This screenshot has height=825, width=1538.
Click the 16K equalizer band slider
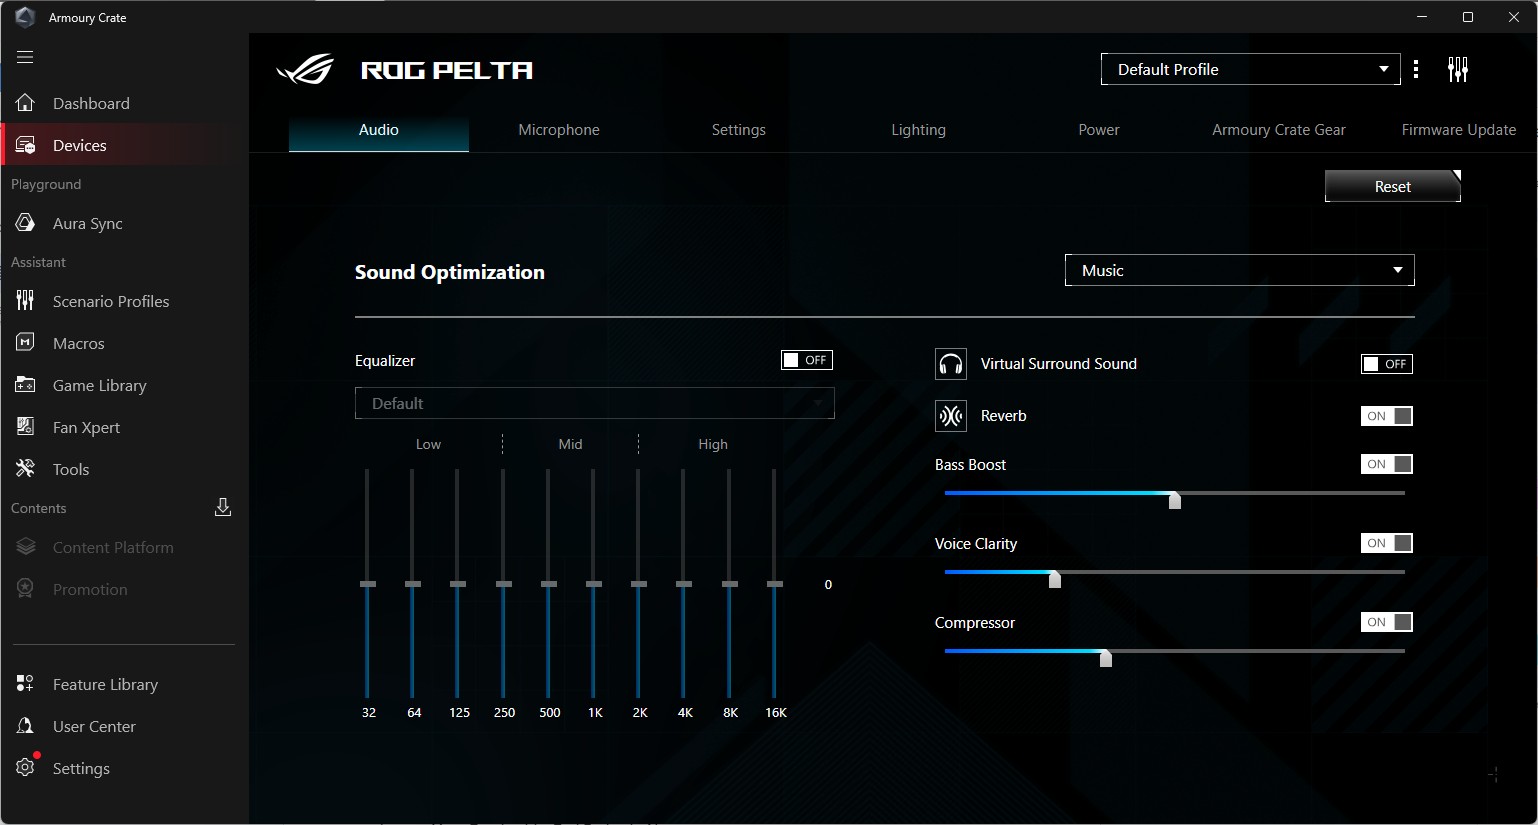775,583
